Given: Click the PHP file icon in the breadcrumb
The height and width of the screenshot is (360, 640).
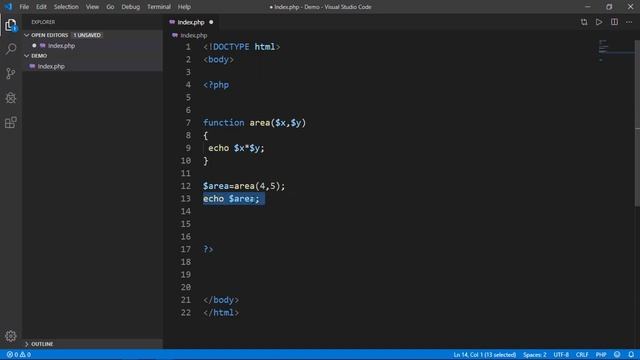Looking at the screenshot, I should pos(175,36).
